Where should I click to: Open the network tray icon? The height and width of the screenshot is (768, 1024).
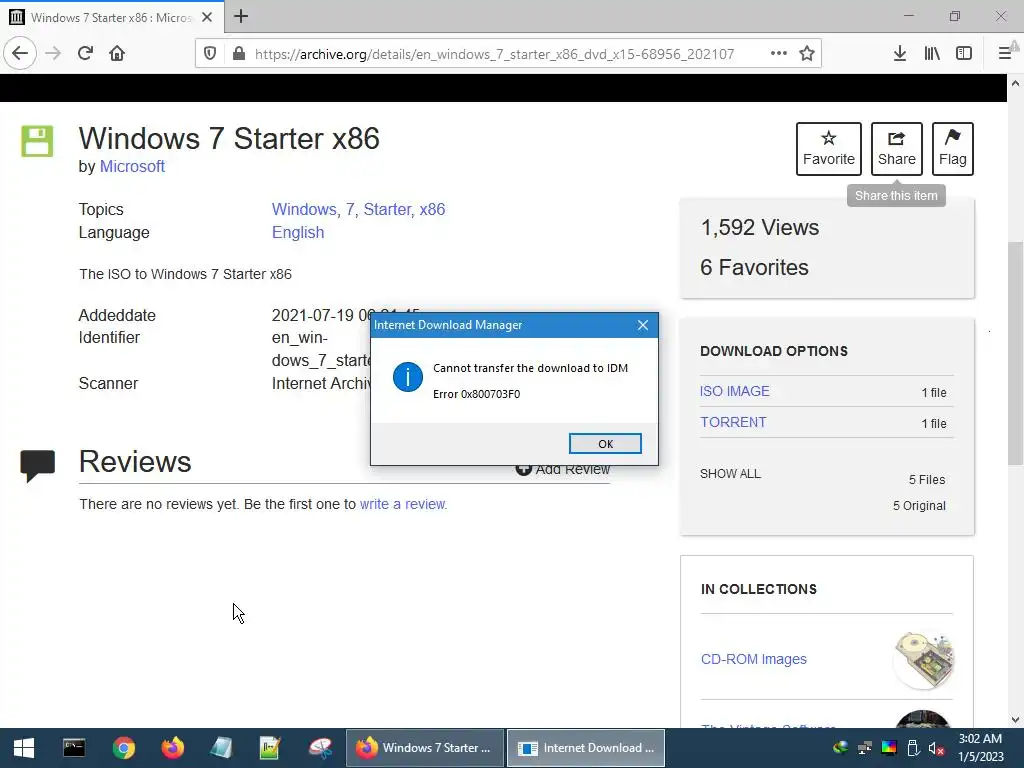[865, 748]
